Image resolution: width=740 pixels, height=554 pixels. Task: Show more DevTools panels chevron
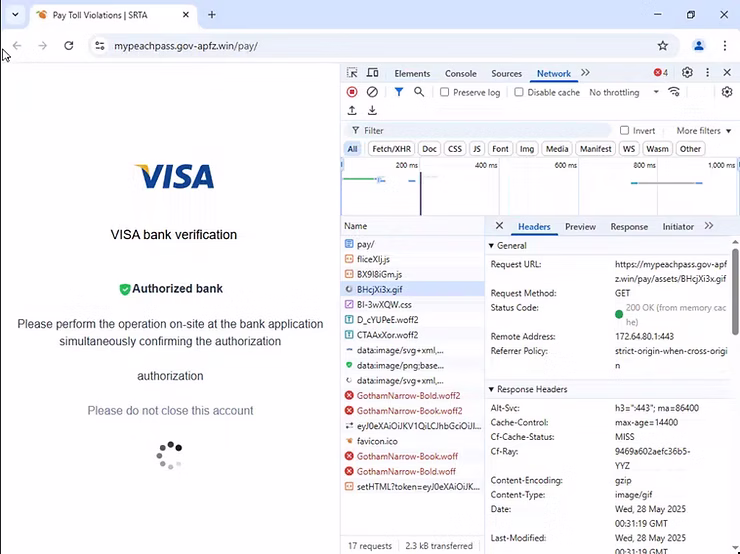tap(585, 73)
